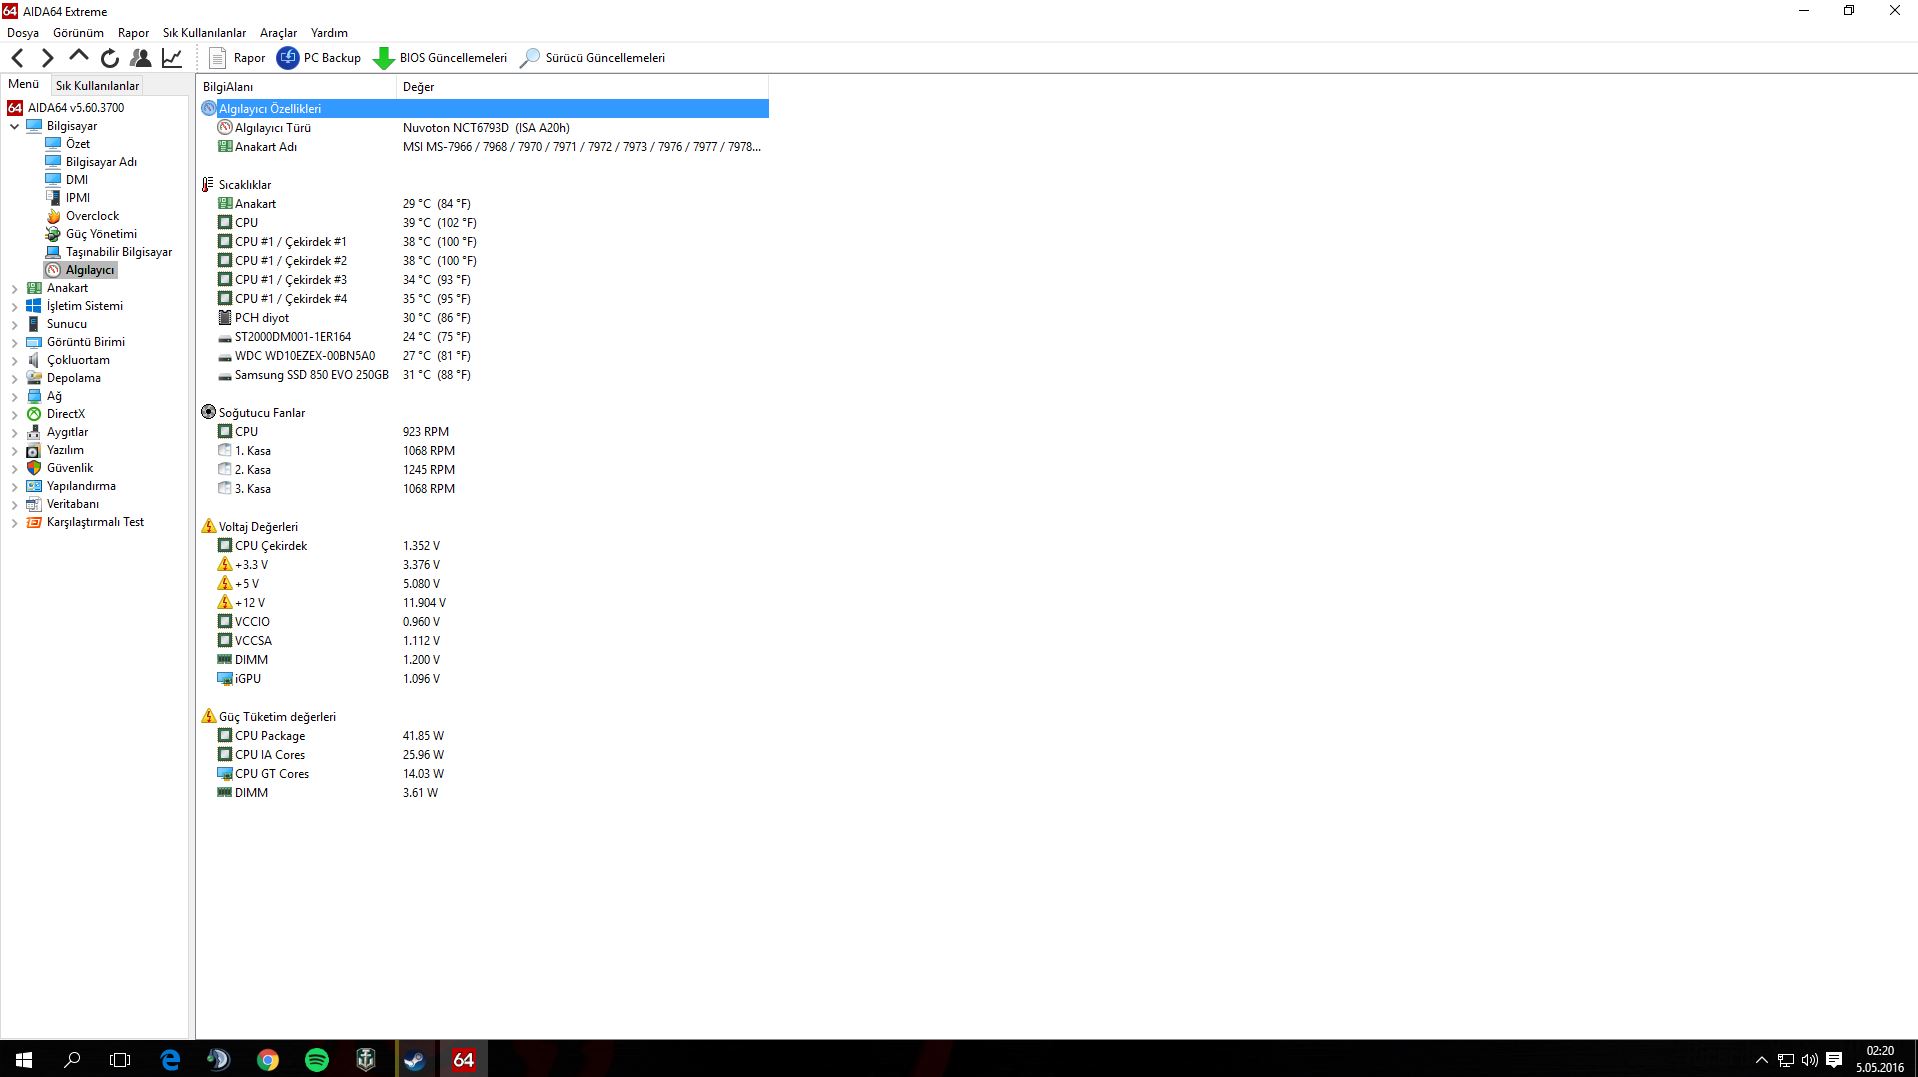Viewport: 1918px width, 1077px height.
Task: Click the BilgiAlanı column header
Action: tap(297, 87)
